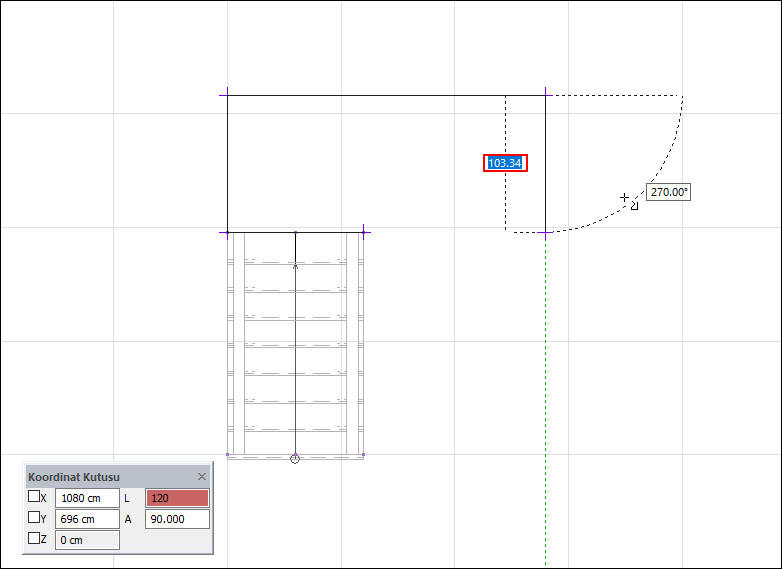
Task: Select the Y field showing 696 cm
Action: click(87, 519)
